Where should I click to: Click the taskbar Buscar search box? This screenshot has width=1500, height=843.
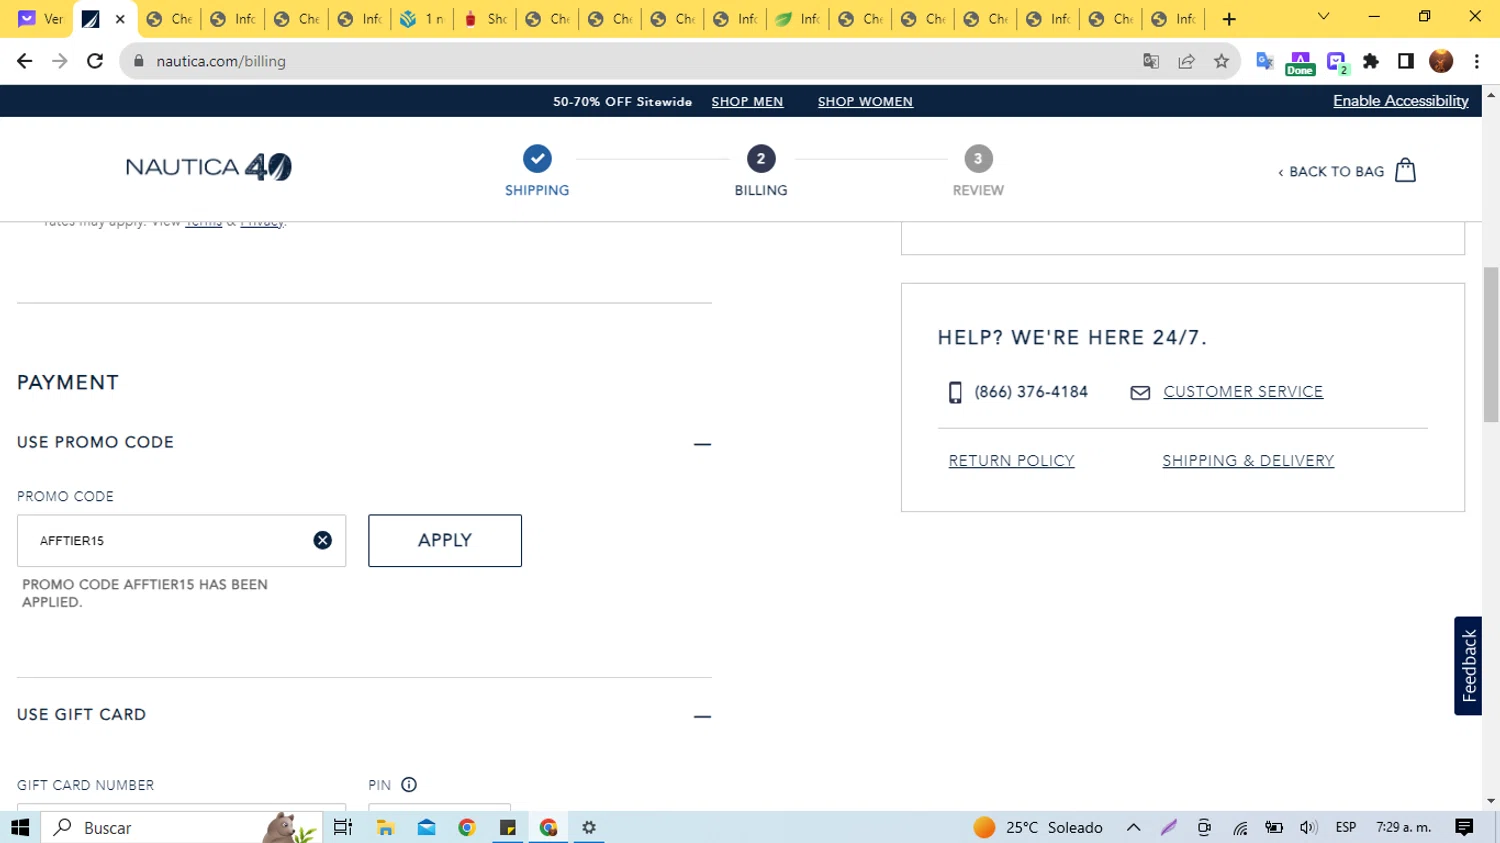click(182, 827)
